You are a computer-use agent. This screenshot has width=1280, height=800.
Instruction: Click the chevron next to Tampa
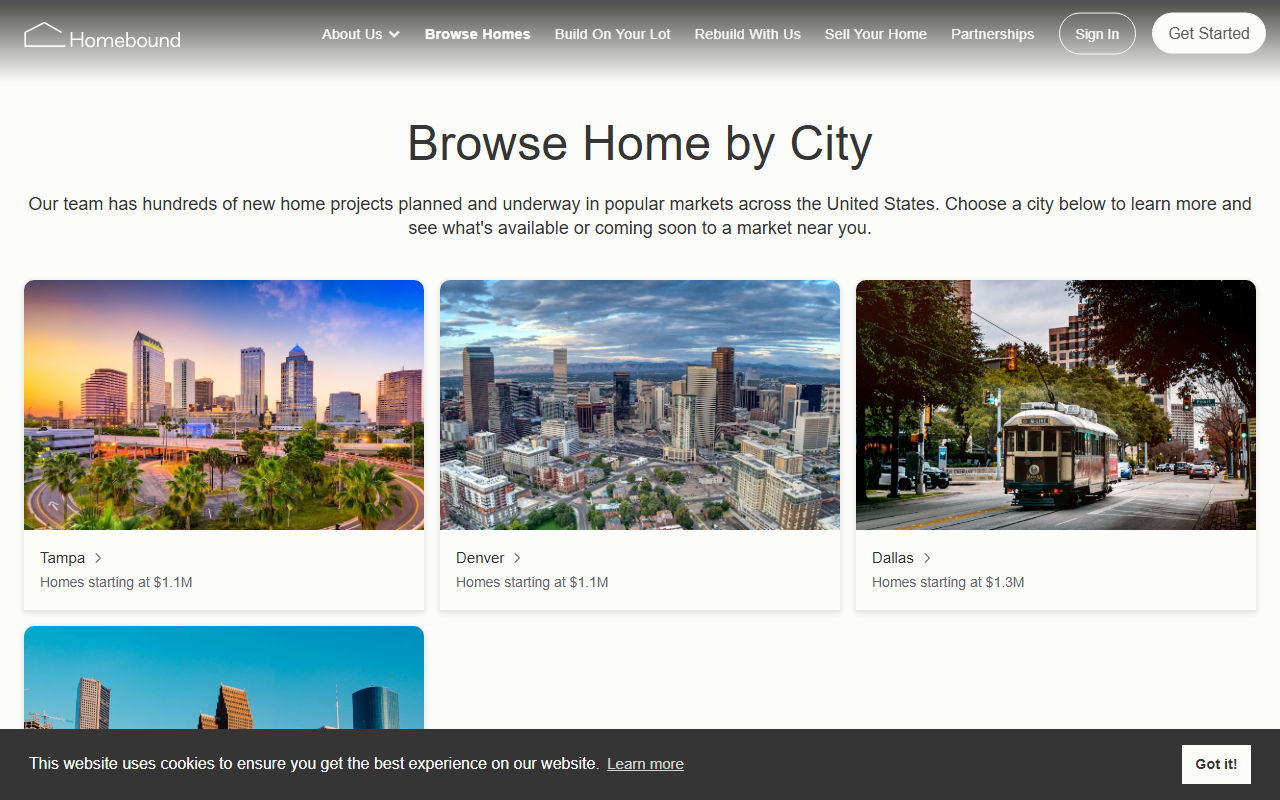(x=98, y=558)
